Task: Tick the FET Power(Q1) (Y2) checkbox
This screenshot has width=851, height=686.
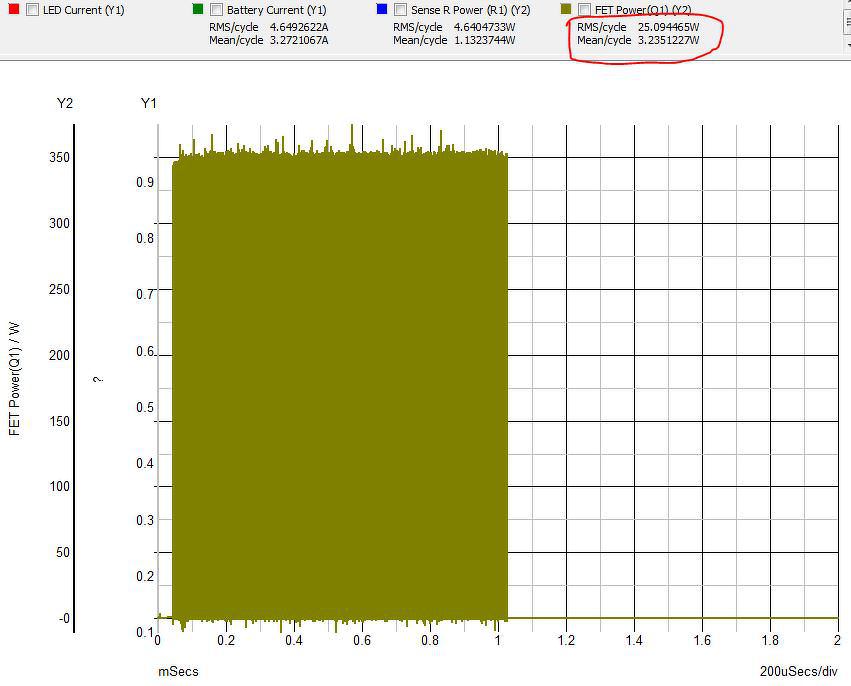Action: [585, 10]
